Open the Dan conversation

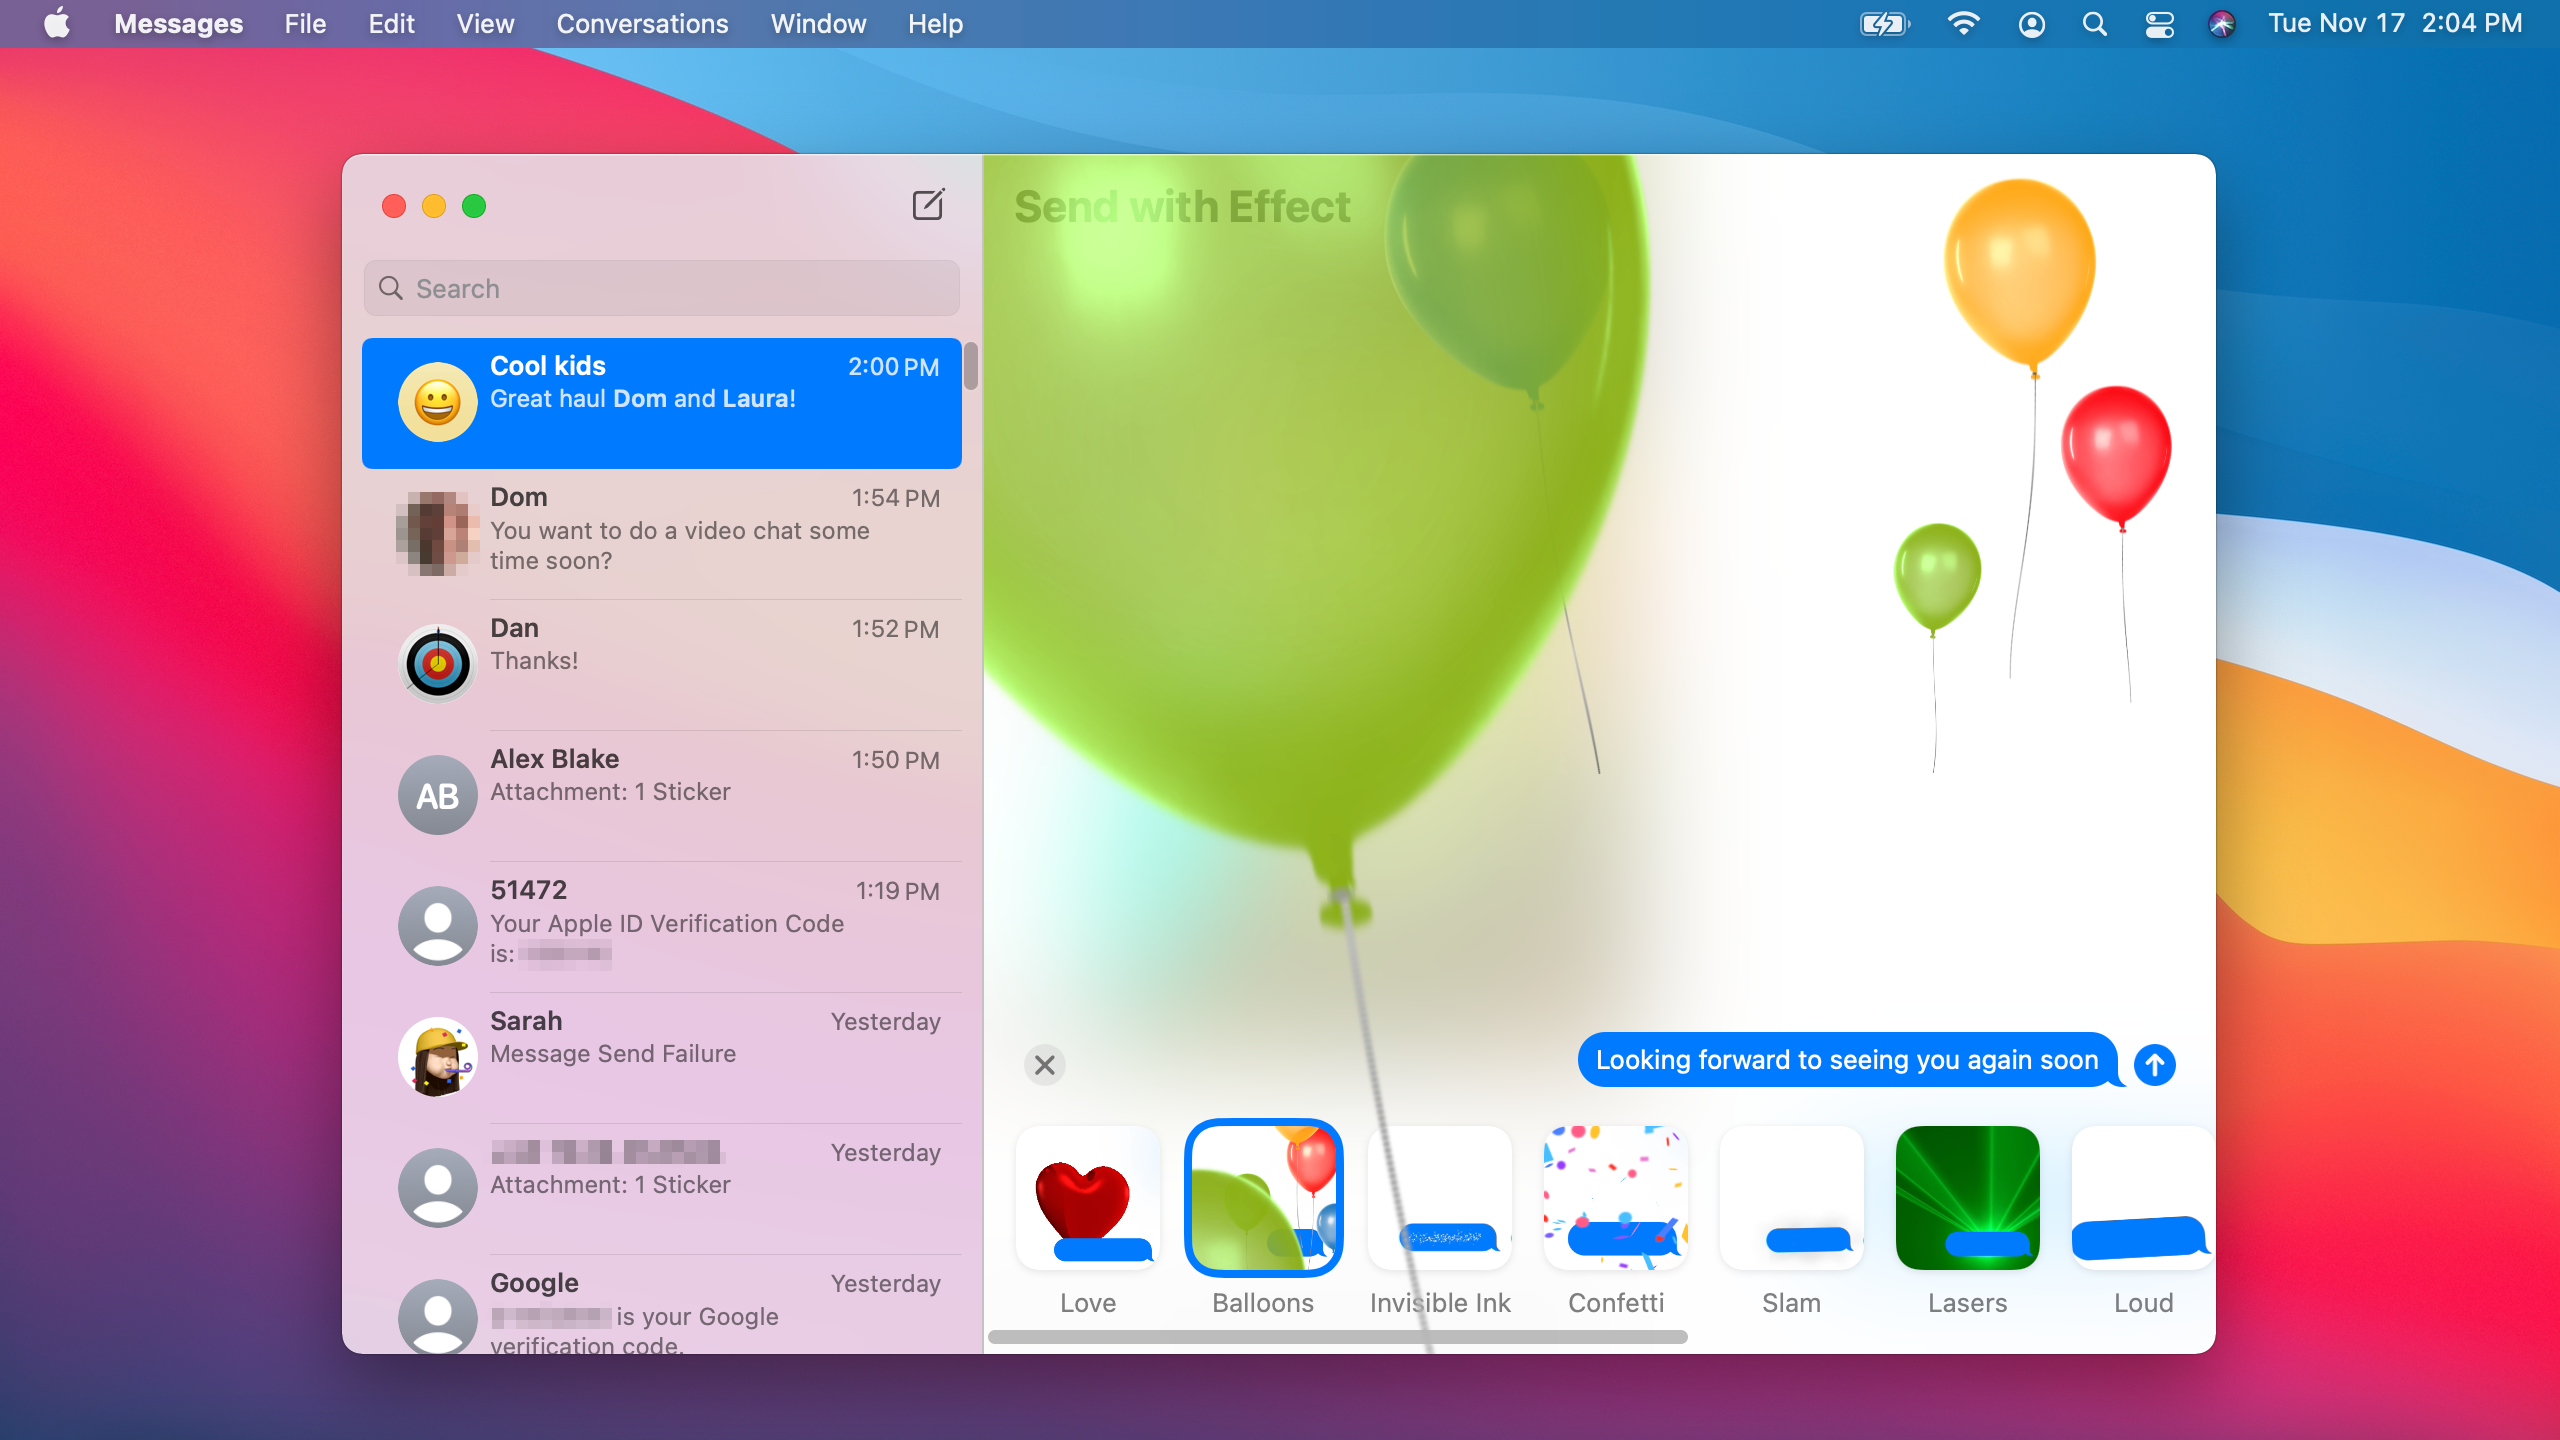tap(662, 665)
